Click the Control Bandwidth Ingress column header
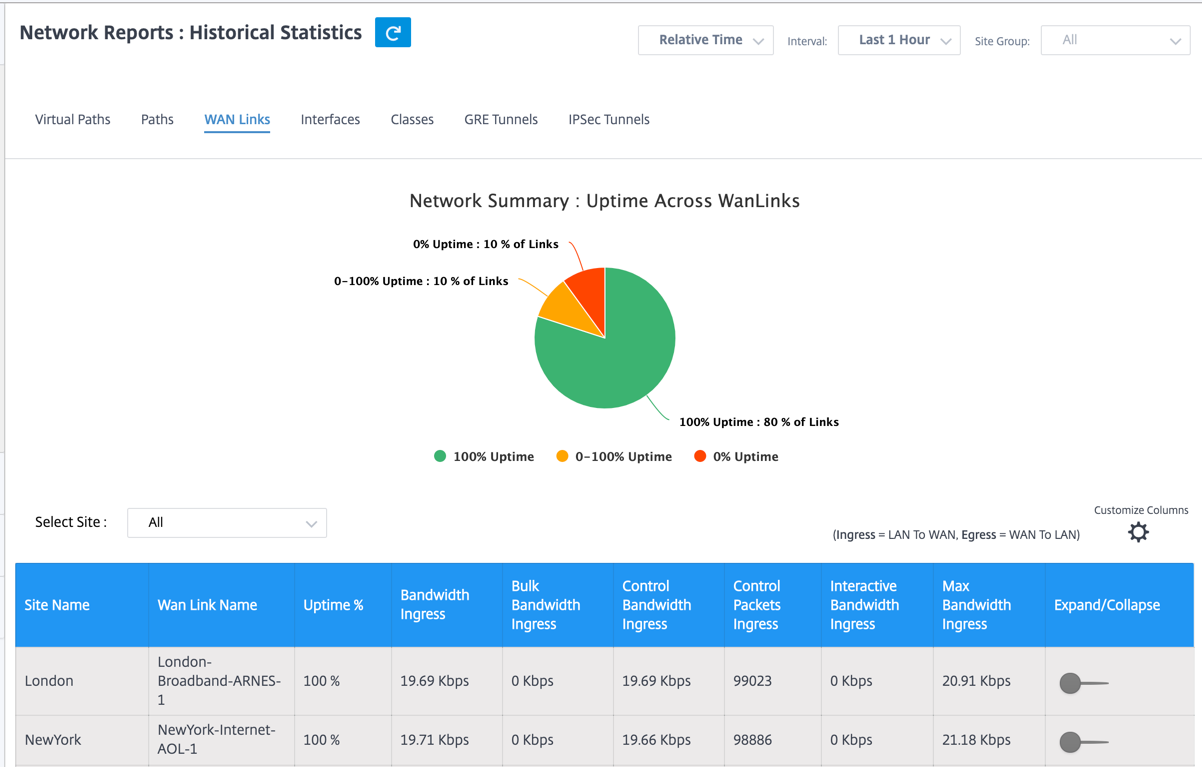This screenshot has height=767, width=1202. pos(669,605)
